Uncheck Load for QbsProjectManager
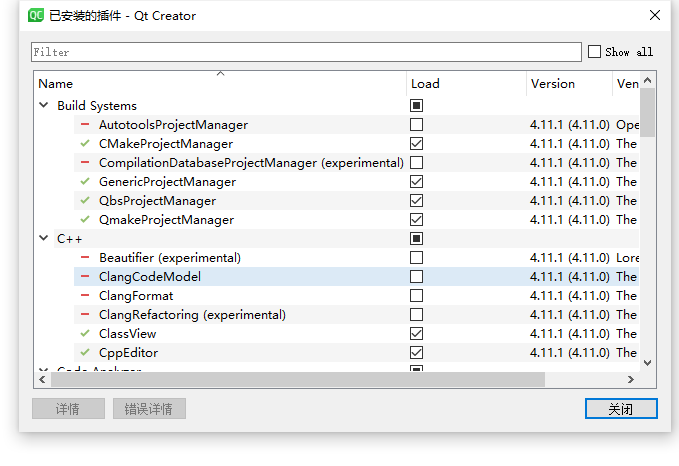679x466 pixels. tap(417, 201)
